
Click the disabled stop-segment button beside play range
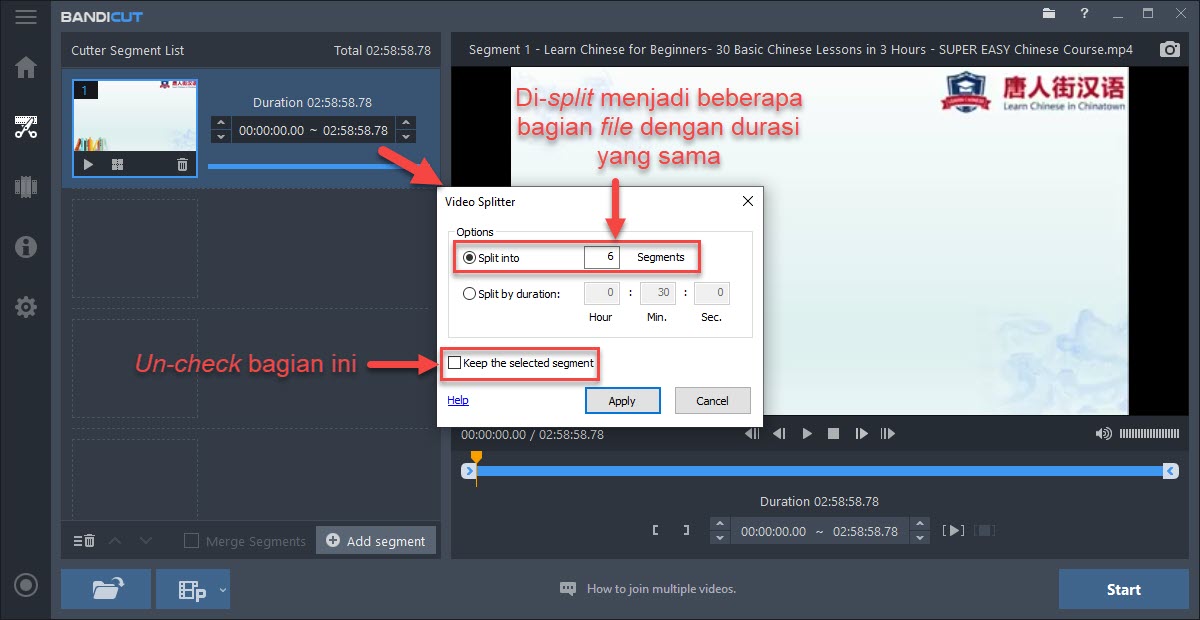[x=985, y=531]
